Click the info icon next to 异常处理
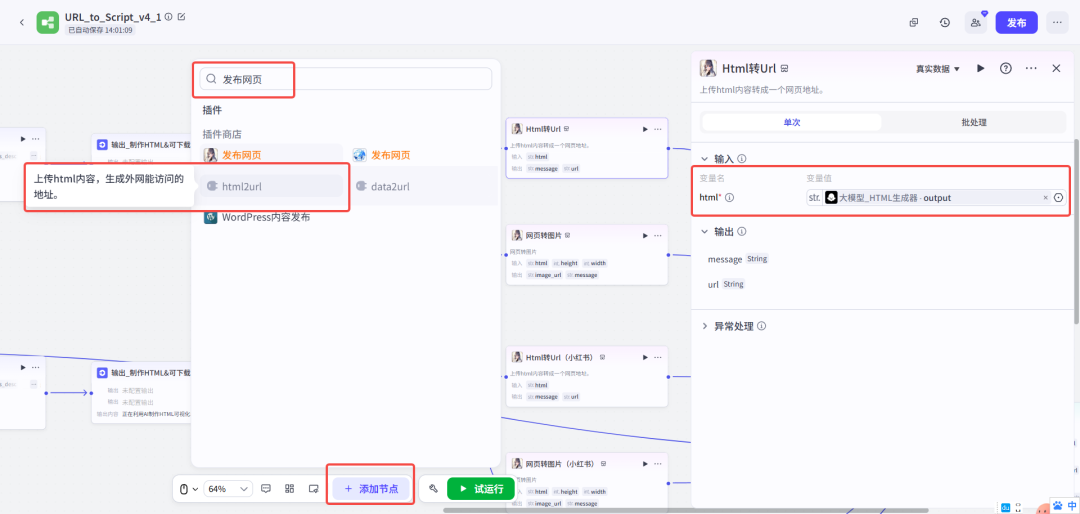 (762, 326)
